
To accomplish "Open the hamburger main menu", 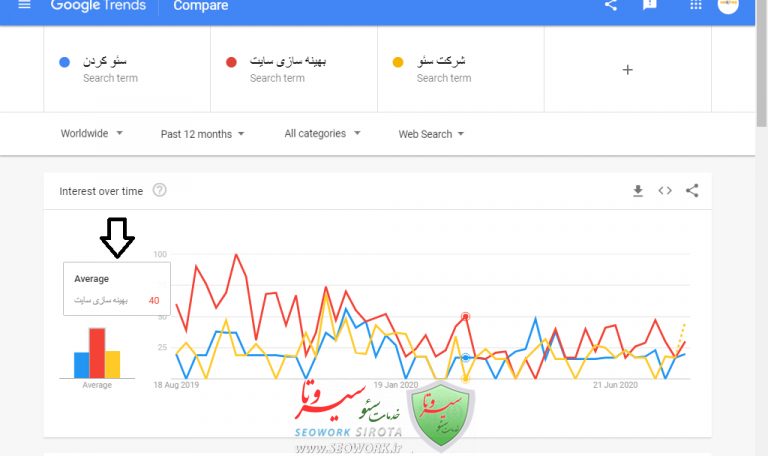I will pyautogui.click(x=25, y=5).
